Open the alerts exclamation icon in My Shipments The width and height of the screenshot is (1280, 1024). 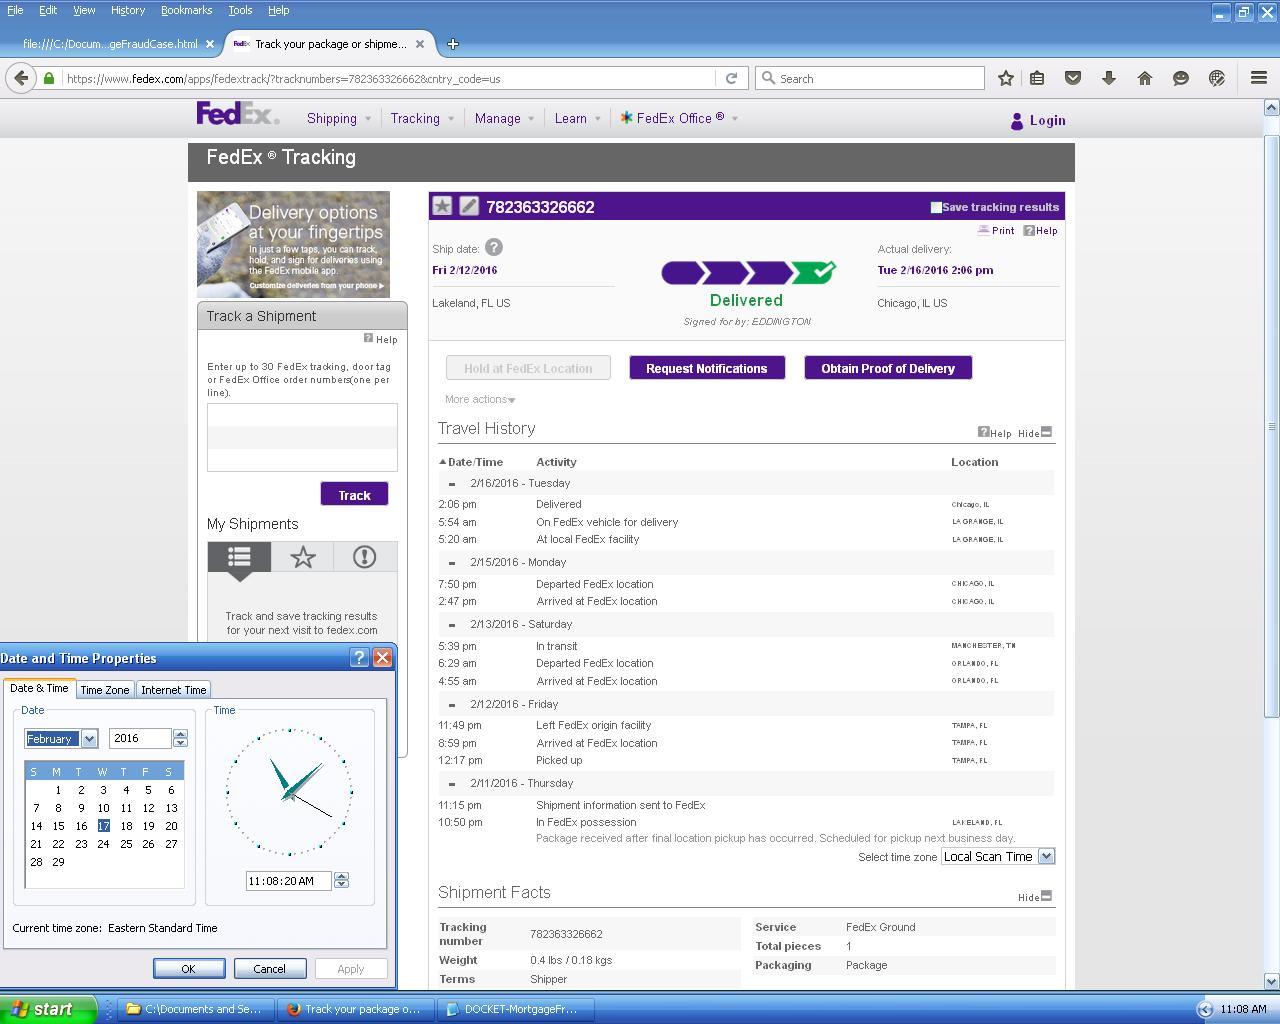pyautogui.click(x=364, y=557)
